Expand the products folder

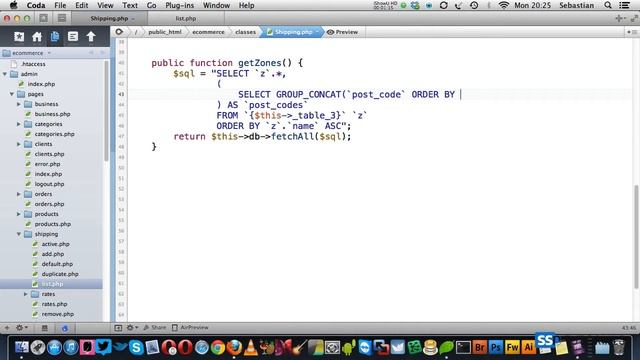click(x=19, y=214)
